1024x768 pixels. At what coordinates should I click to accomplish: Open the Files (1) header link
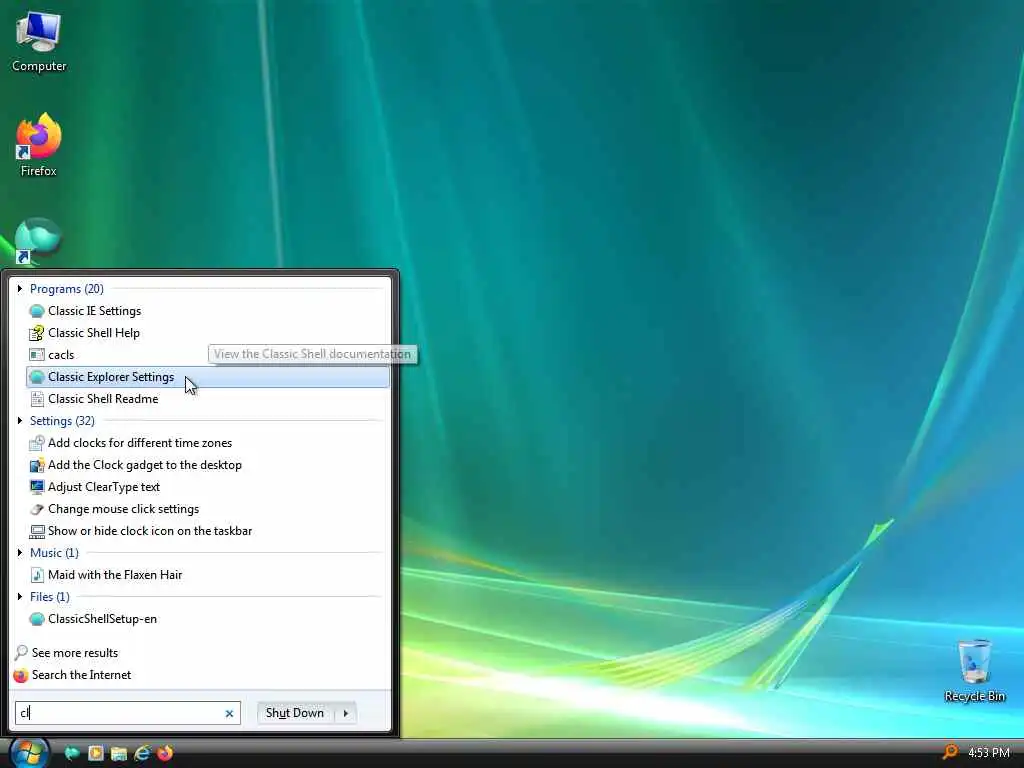(x=50, y=596)
